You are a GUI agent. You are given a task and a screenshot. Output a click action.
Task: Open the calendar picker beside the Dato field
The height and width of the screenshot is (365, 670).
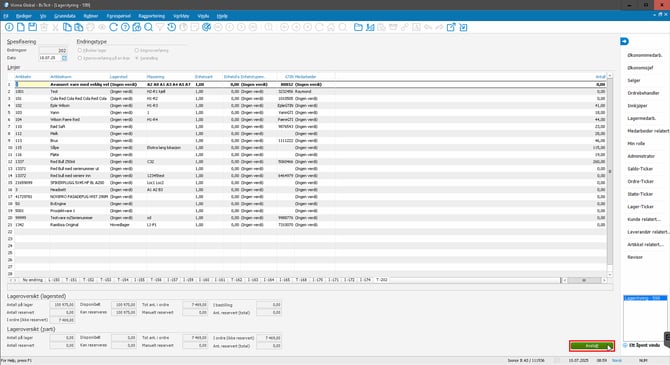click(x=65, y=58)
